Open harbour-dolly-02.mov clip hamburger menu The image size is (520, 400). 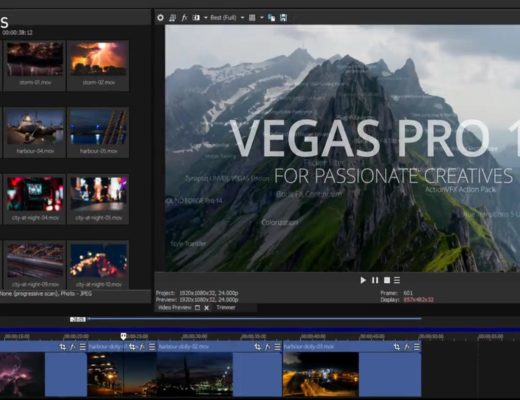[277, 347]
